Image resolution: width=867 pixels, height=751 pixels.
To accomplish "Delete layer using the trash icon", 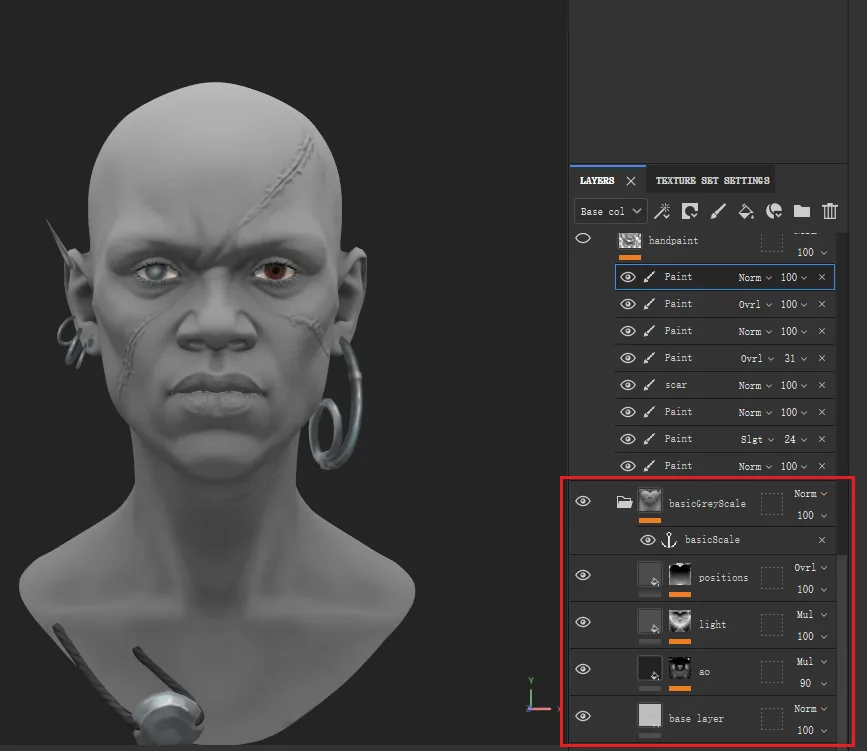I will (x=829, y=211).
